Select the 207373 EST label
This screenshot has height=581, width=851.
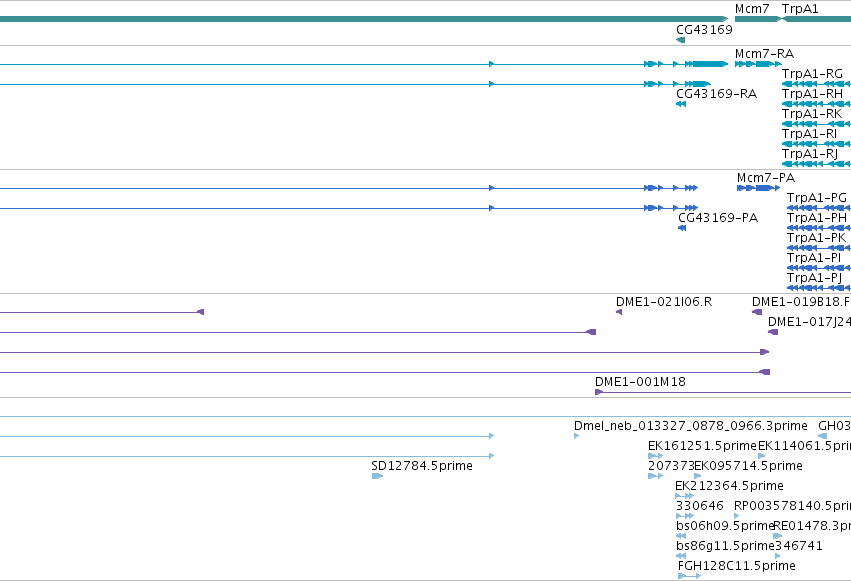[671, 467]
